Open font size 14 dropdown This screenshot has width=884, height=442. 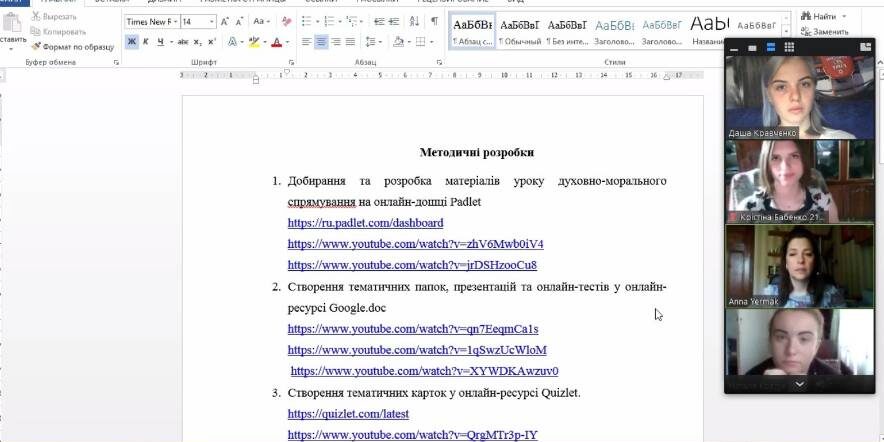coord(212,22)
